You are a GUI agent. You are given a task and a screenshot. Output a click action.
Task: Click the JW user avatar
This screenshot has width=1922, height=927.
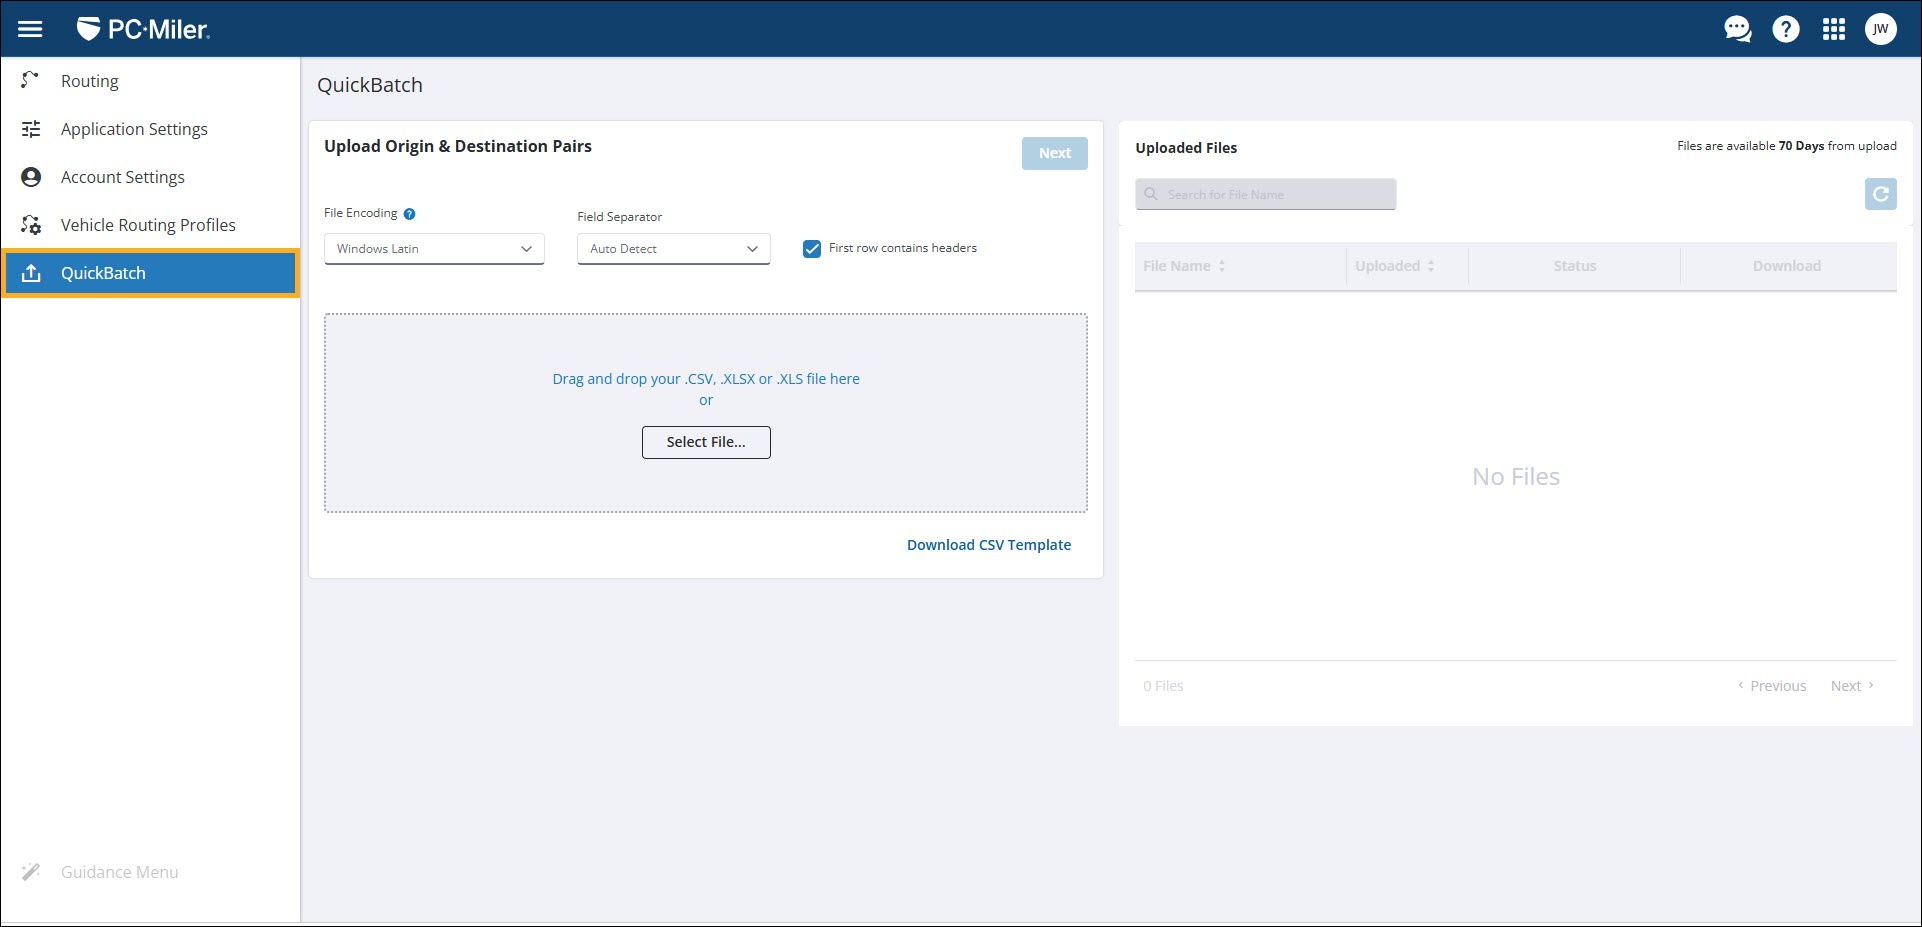[1881, 29]
